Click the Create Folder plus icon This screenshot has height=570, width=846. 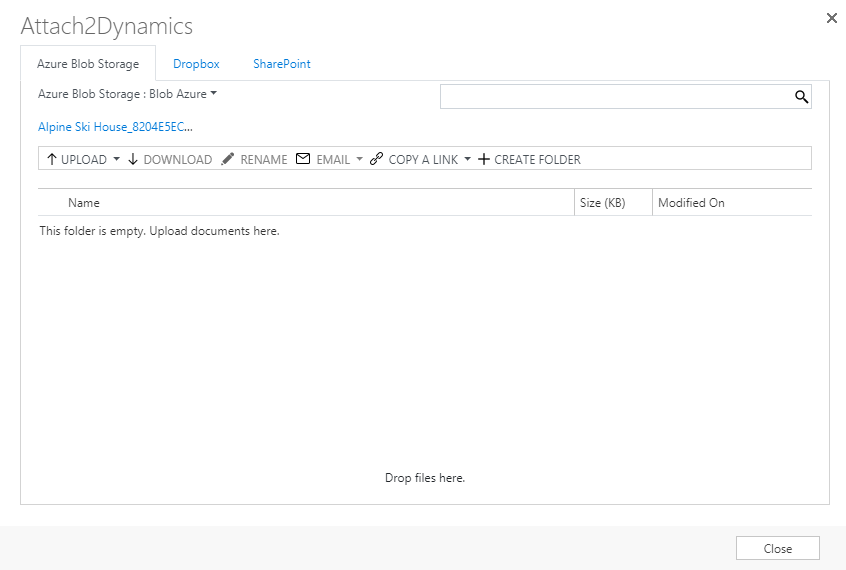[484, 159]
